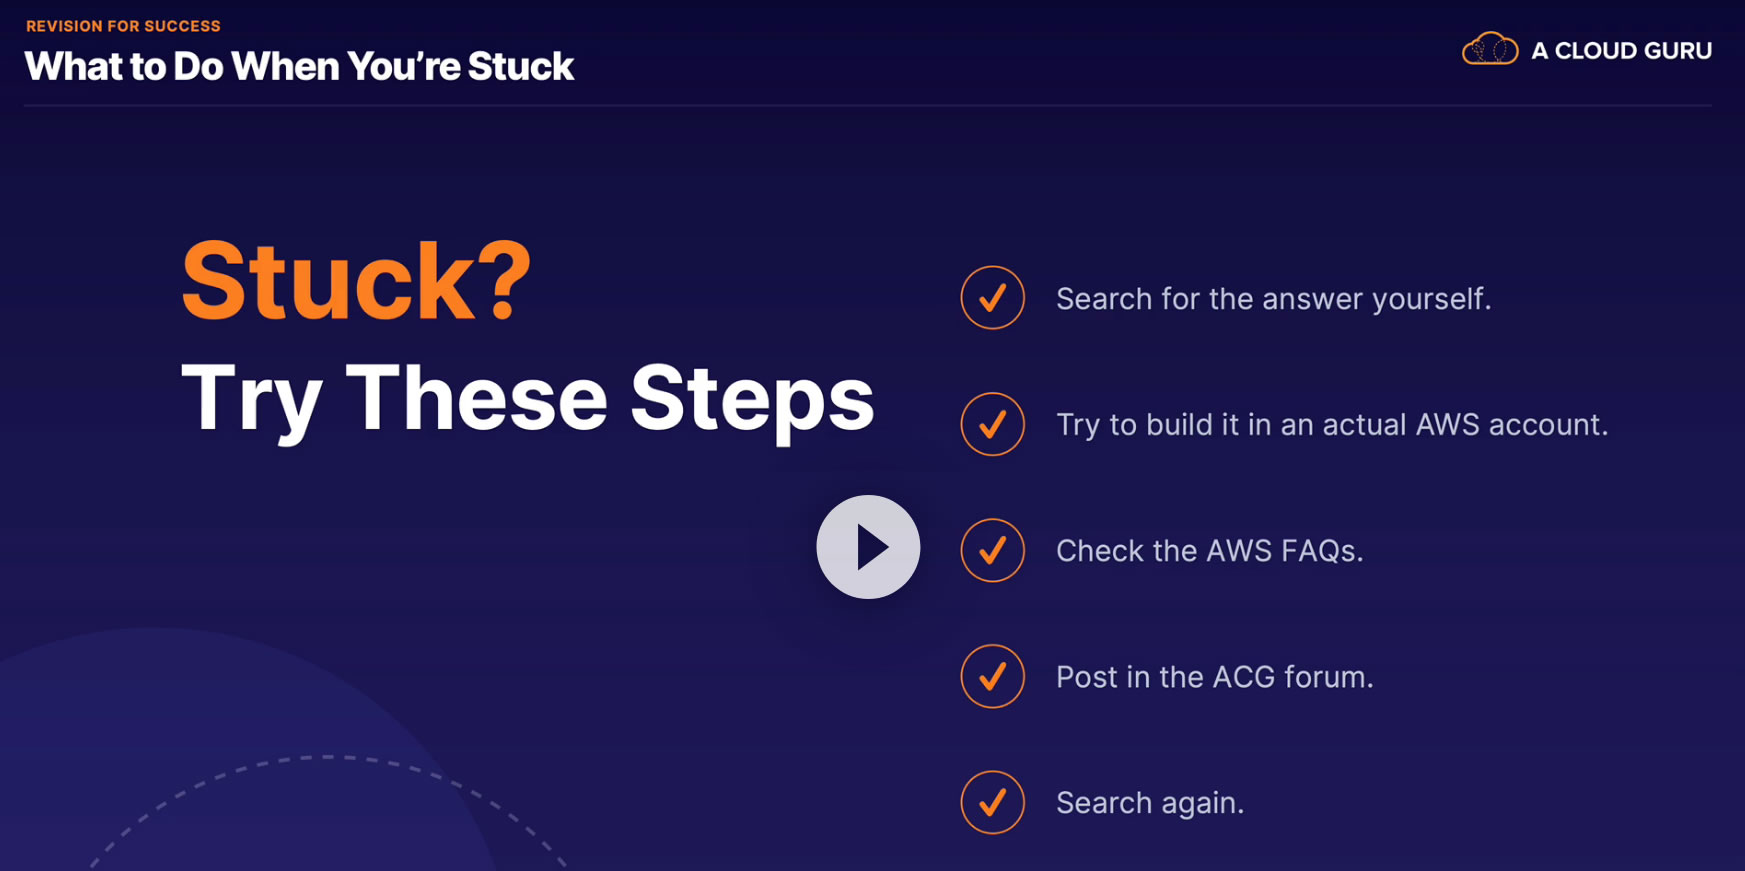Click the "A CLOUD GURU" brand text
The width and height of the screenshot is (1745, 871).
[x=1621, y=50]
